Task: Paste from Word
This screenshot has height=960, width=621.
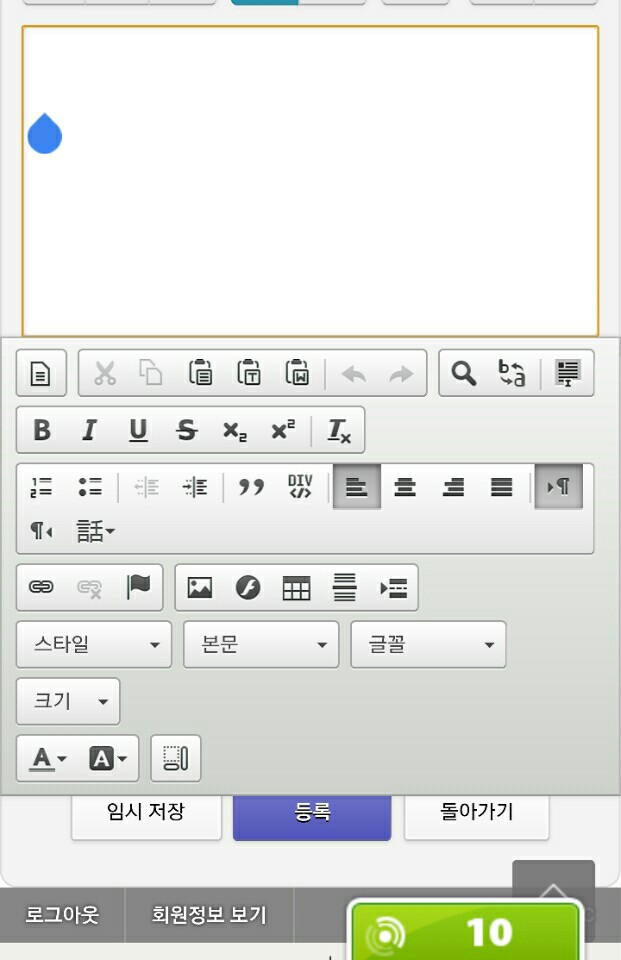Action: [x=297, y=373]
